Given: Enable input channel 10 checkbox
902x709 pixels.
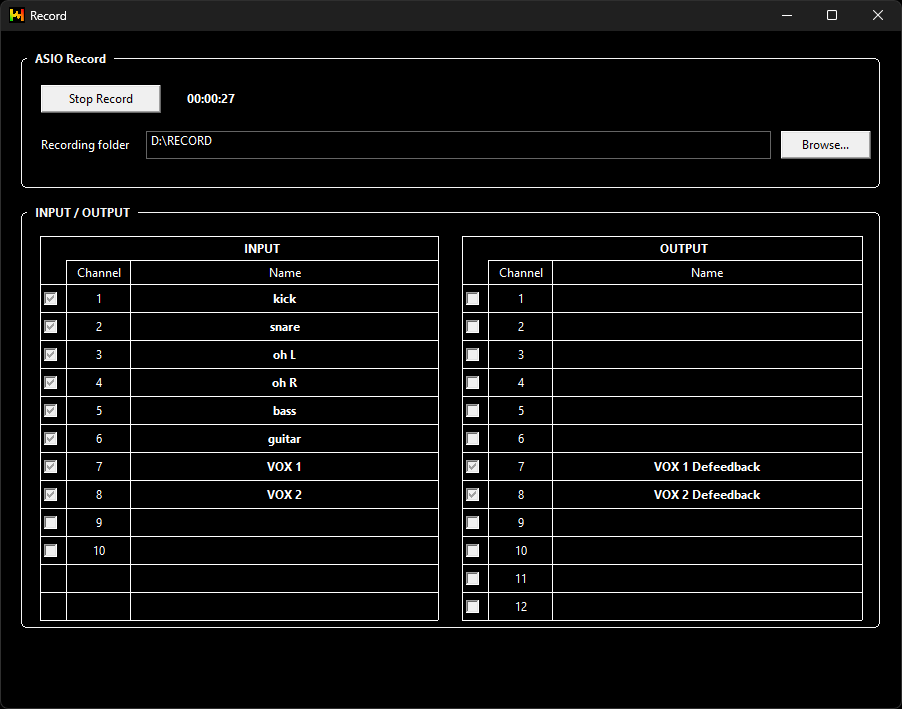Looking at the screenshot, I should pyautogui.click(x=51, y=551).
